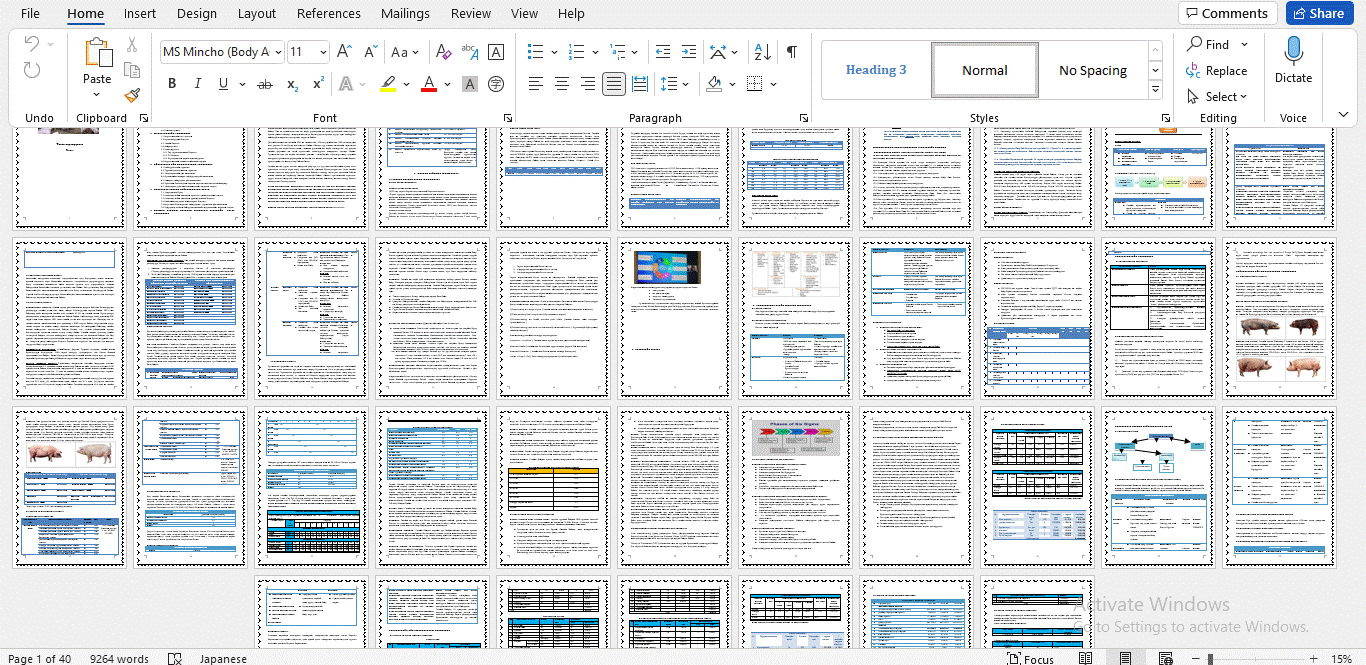Viewport: 1366px width, 665px height.
Task: Go to the Mailings tab
Action: click(x=405, y=13)
